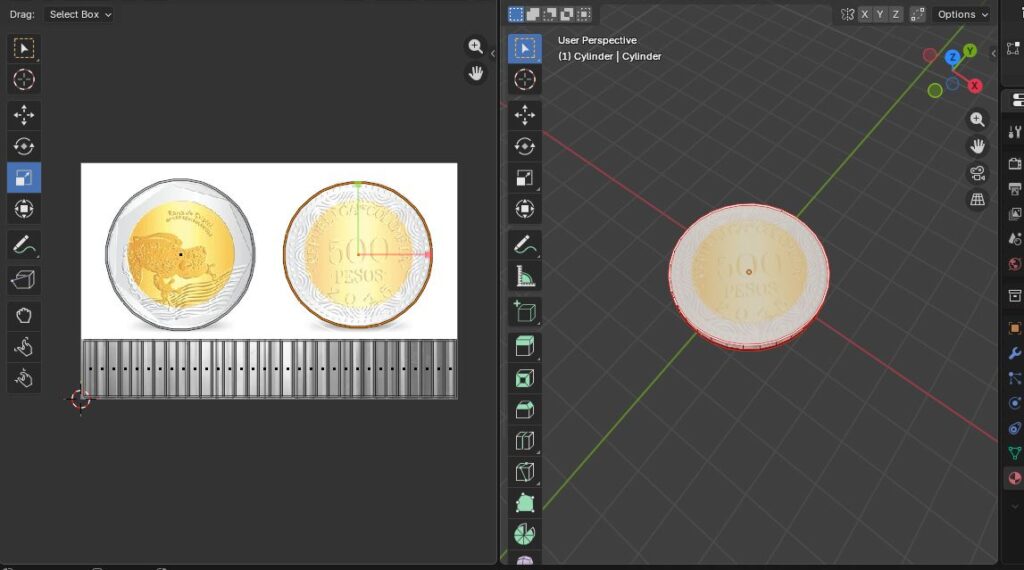Image resolution: width=1024 pixels, height=570 pixels.
Task: Toggle Y axis mirror
Action: tap(880, 14)
